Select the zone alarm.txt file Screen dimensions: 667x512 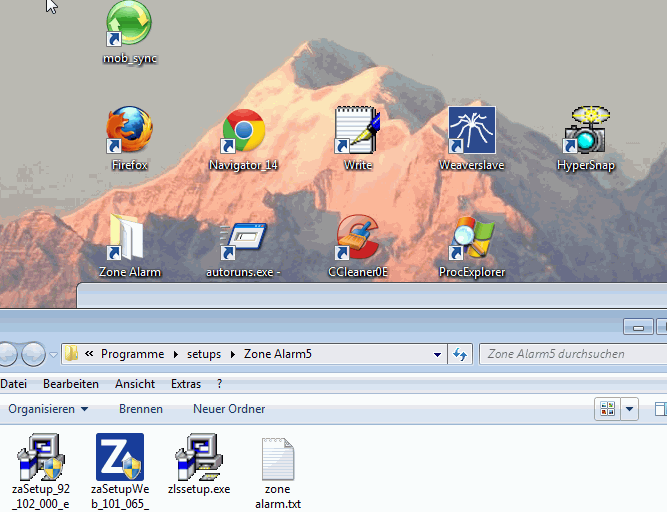278,473
